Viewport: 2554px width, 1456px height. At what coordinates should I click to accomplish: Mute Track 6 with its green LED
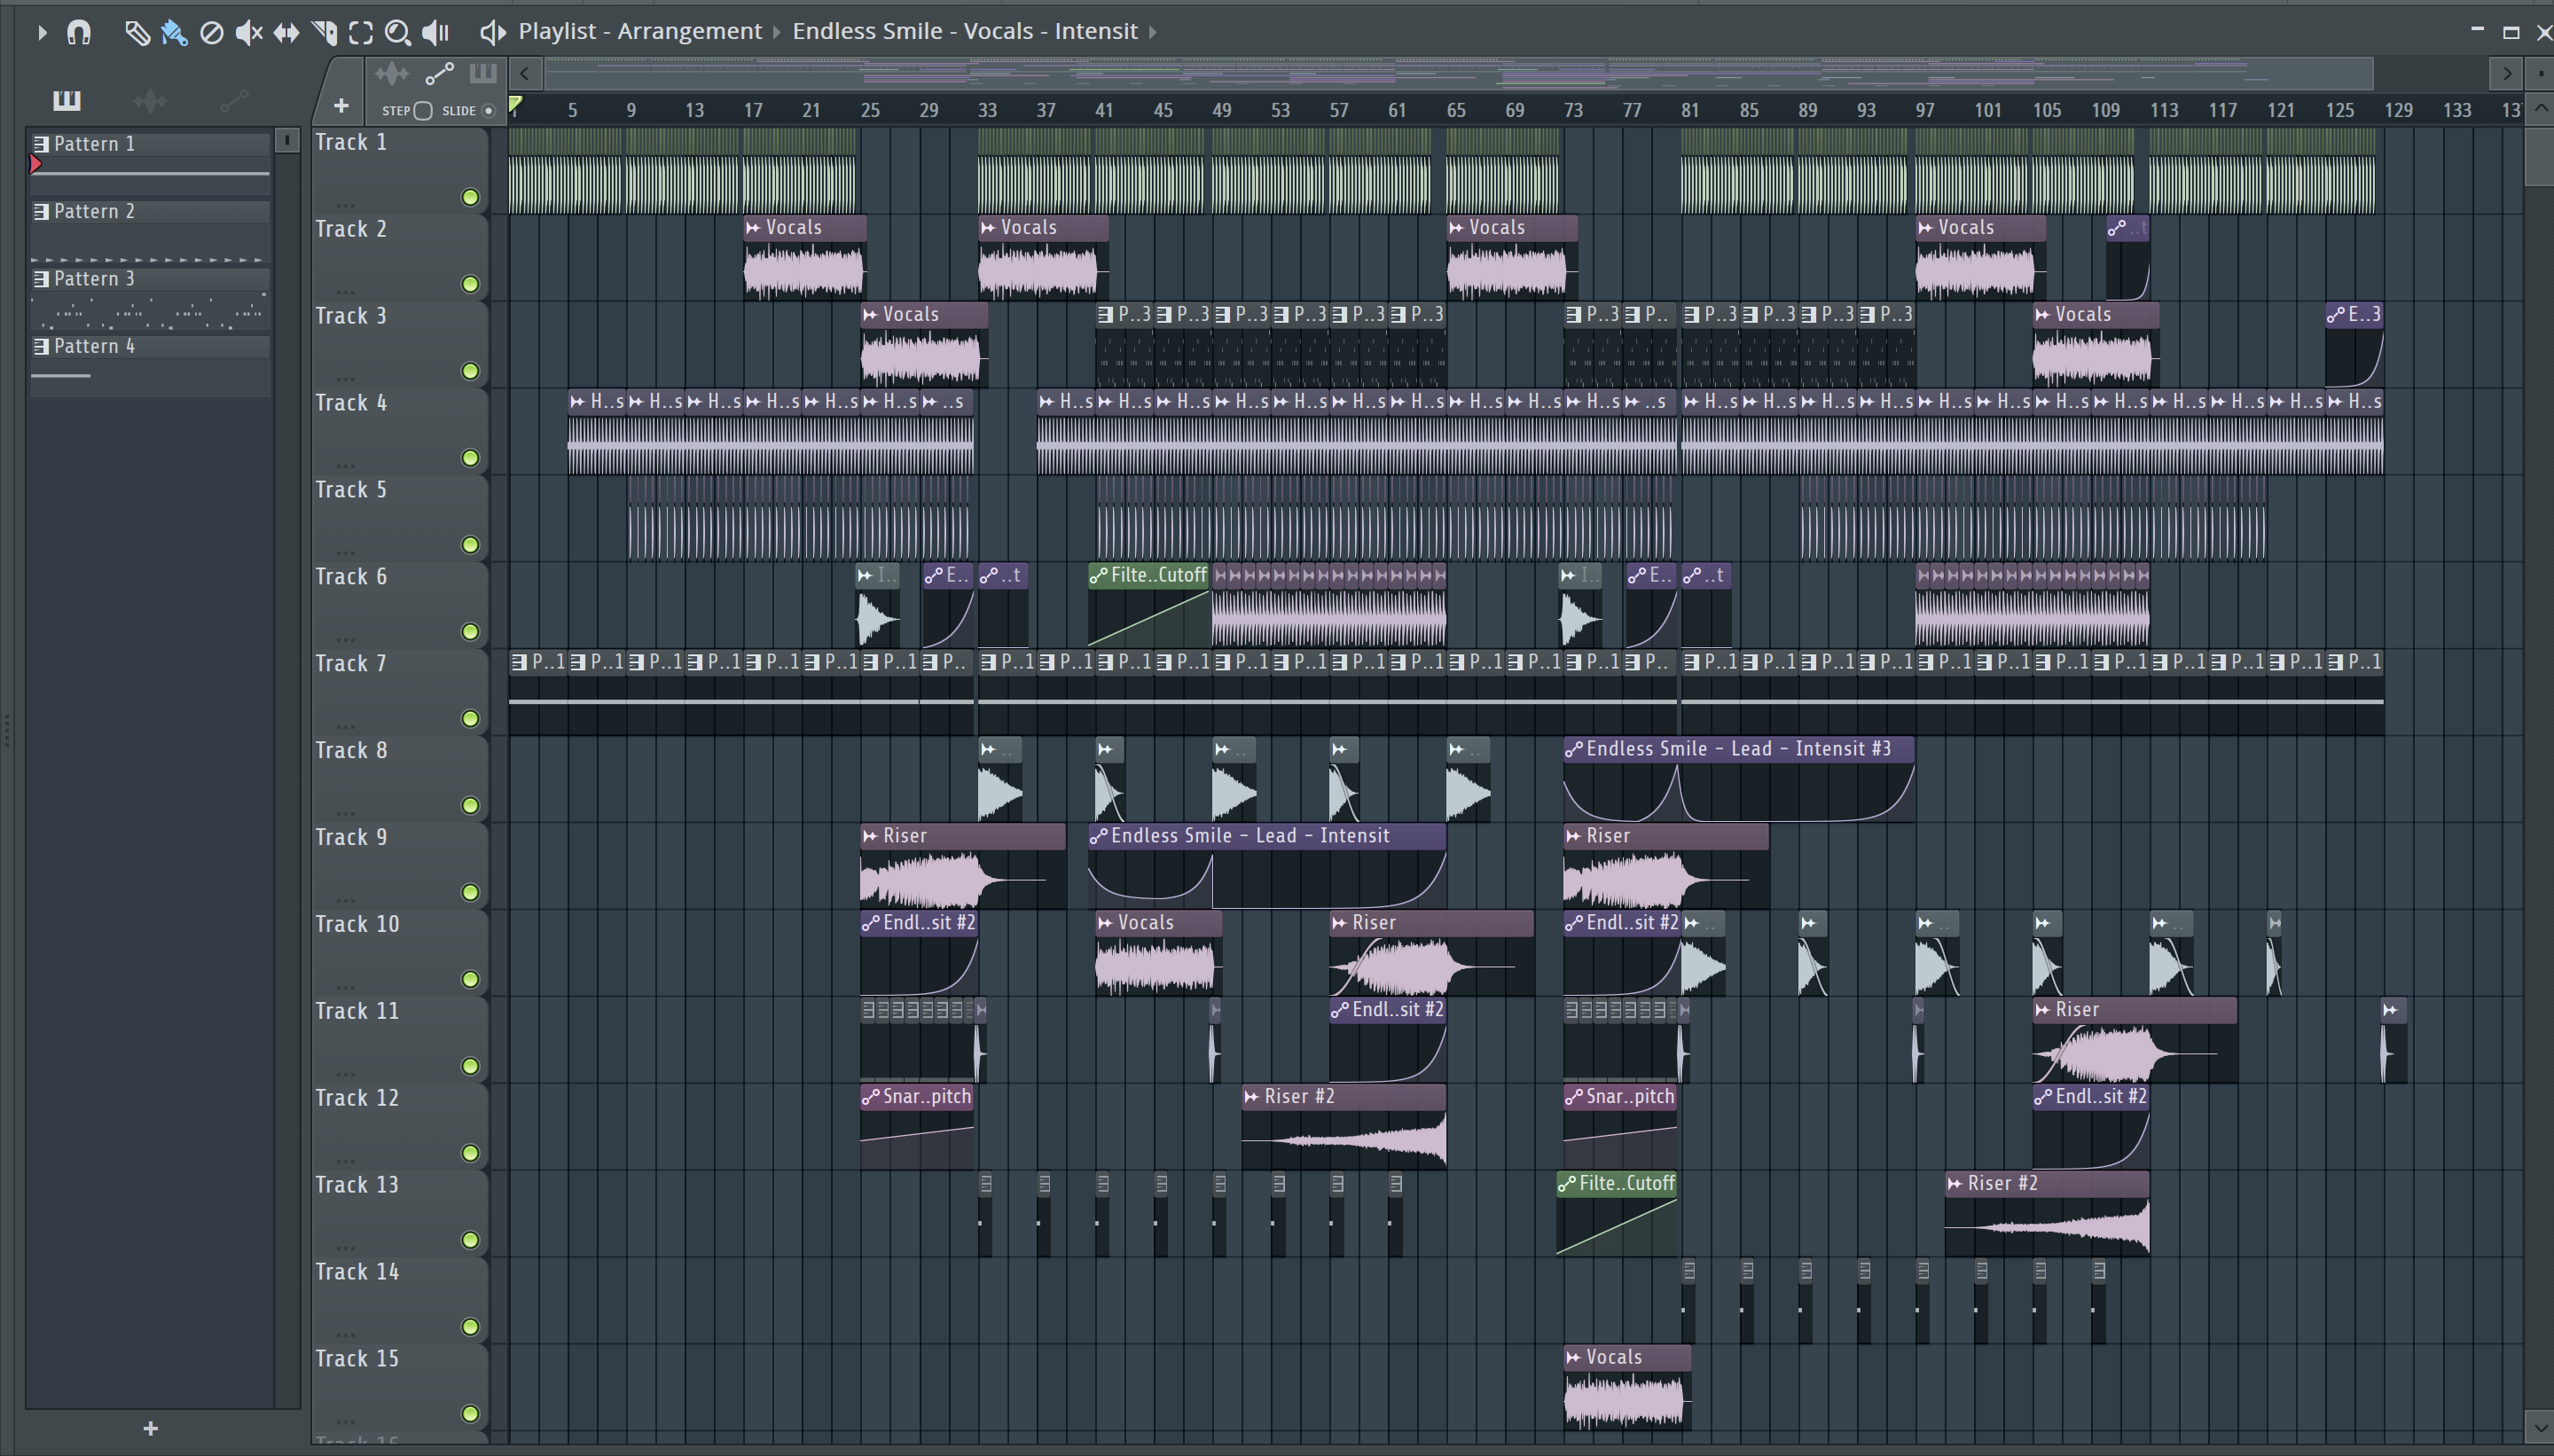(x=470, y=632)
